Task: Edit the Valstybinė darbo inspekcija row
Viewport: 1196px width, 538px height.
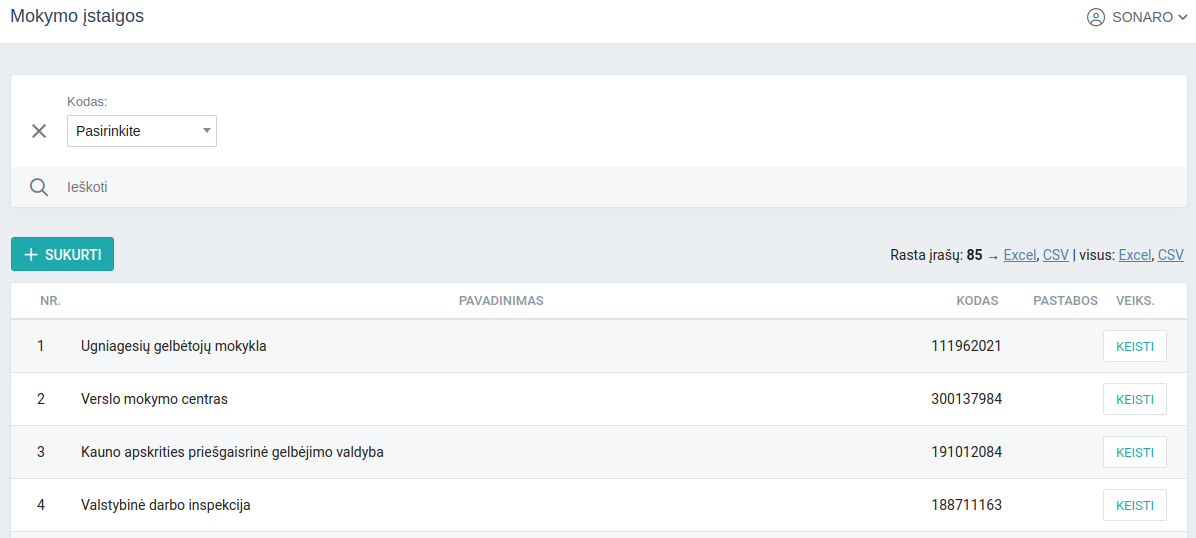Action: point(1134,505)
